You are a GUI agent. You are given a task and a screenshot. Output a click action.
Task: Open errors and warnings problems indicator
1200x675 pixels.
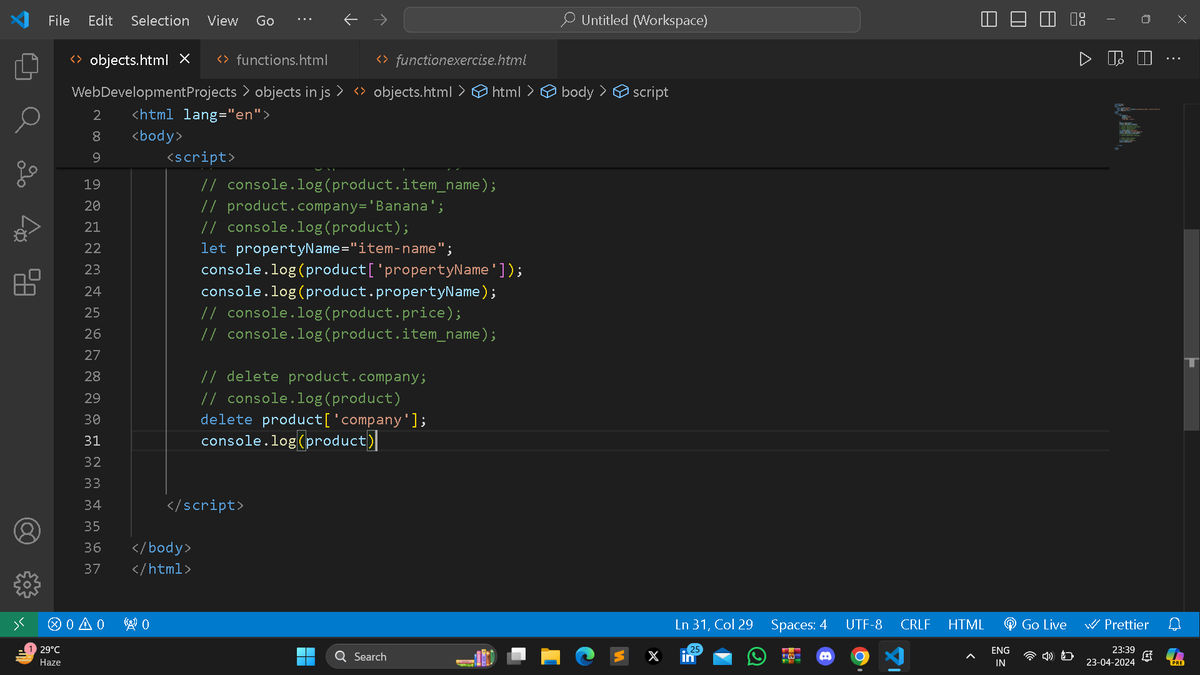tap(76, 624)
